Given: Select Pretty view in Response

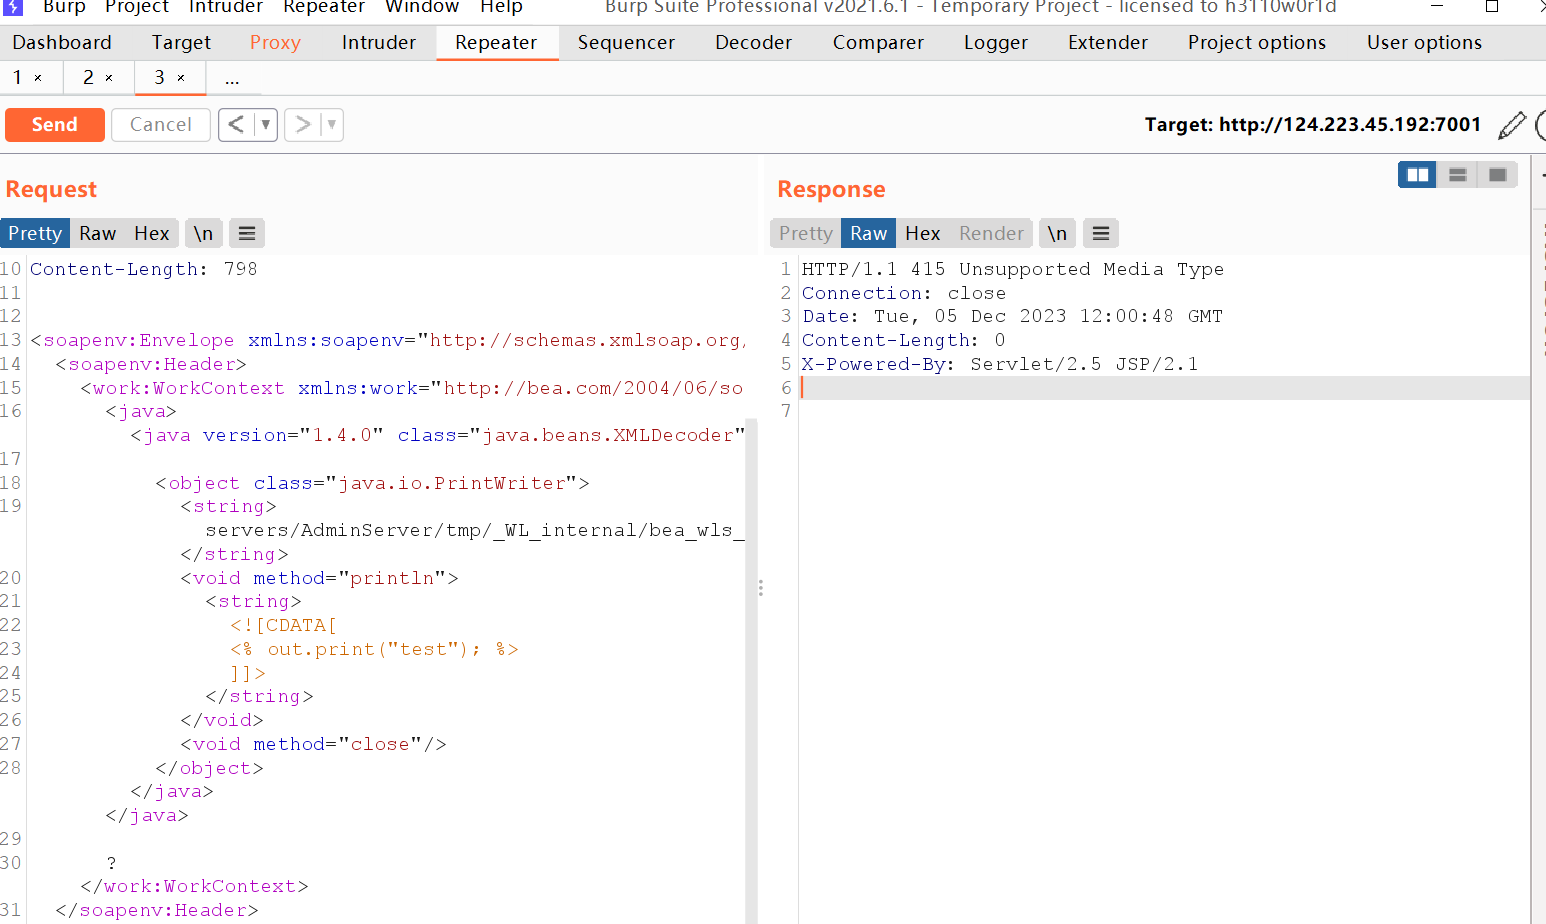Looking at the screenshot, I should pyautogui.click(x=806, y=233).
